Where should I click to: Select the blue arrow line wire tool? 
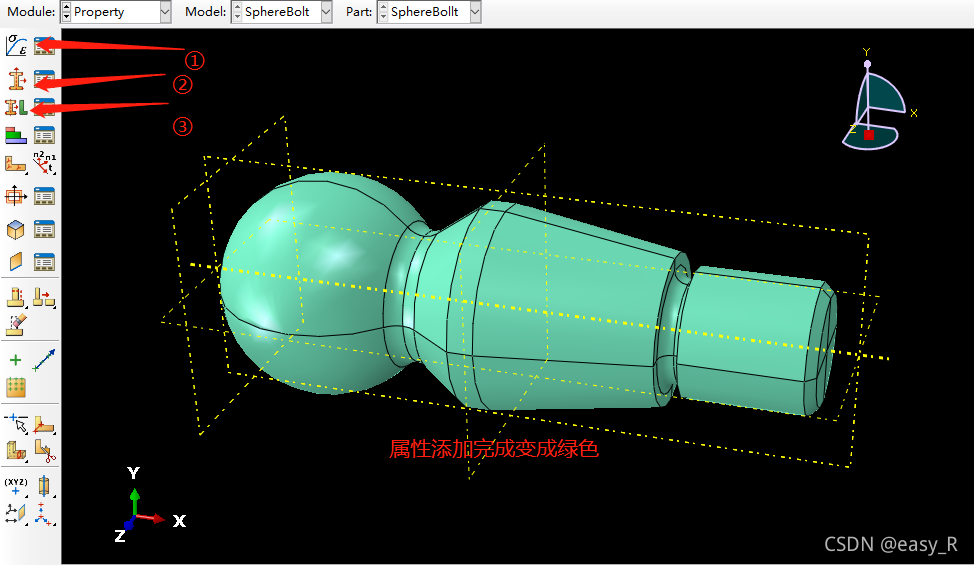[43, 360]
